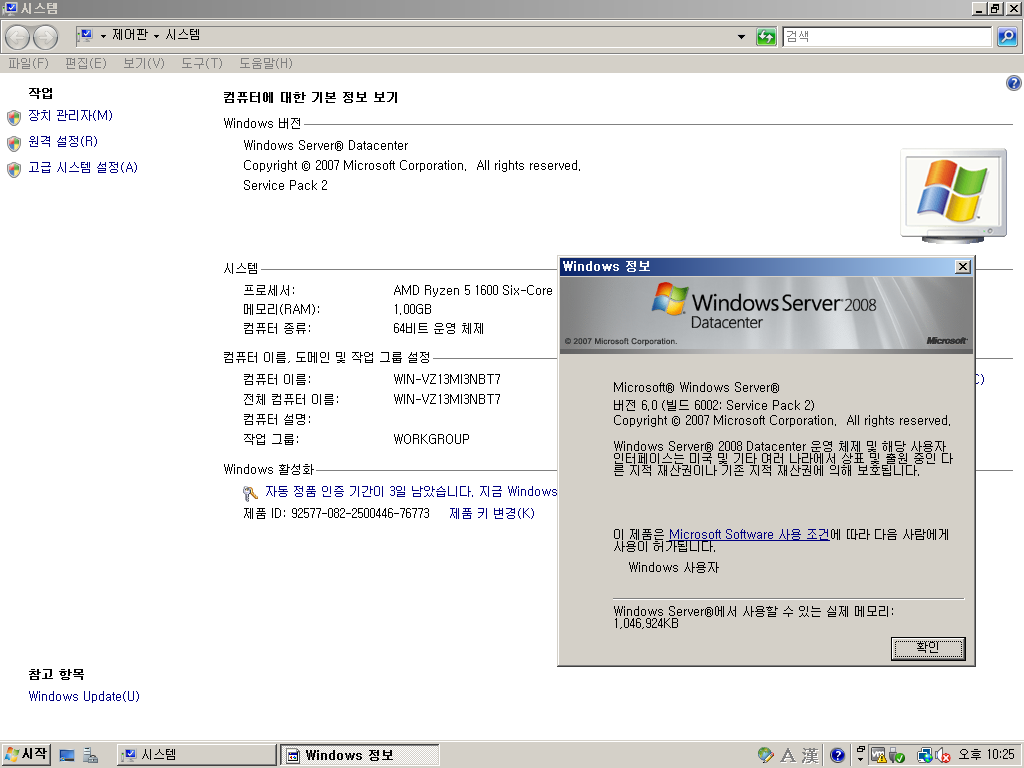Screen dimensions: 1024x768
Task: Click the shield icon beside 원격 설정
Action: tap(14, 143)
